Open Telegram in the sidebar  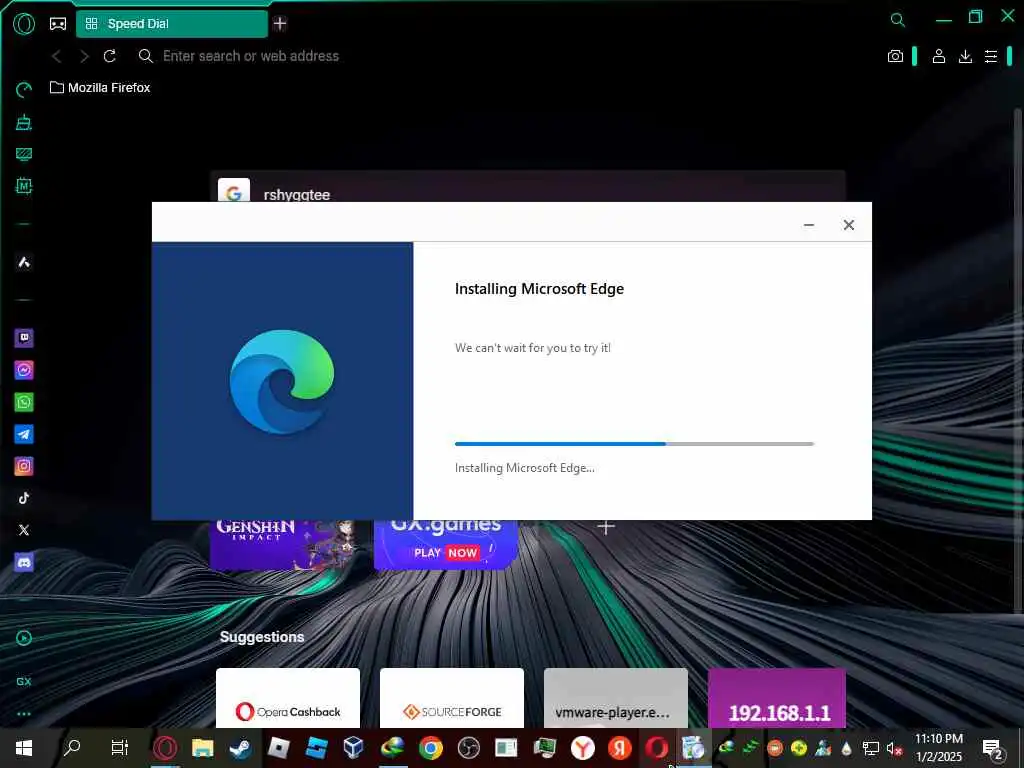[24, 434]
